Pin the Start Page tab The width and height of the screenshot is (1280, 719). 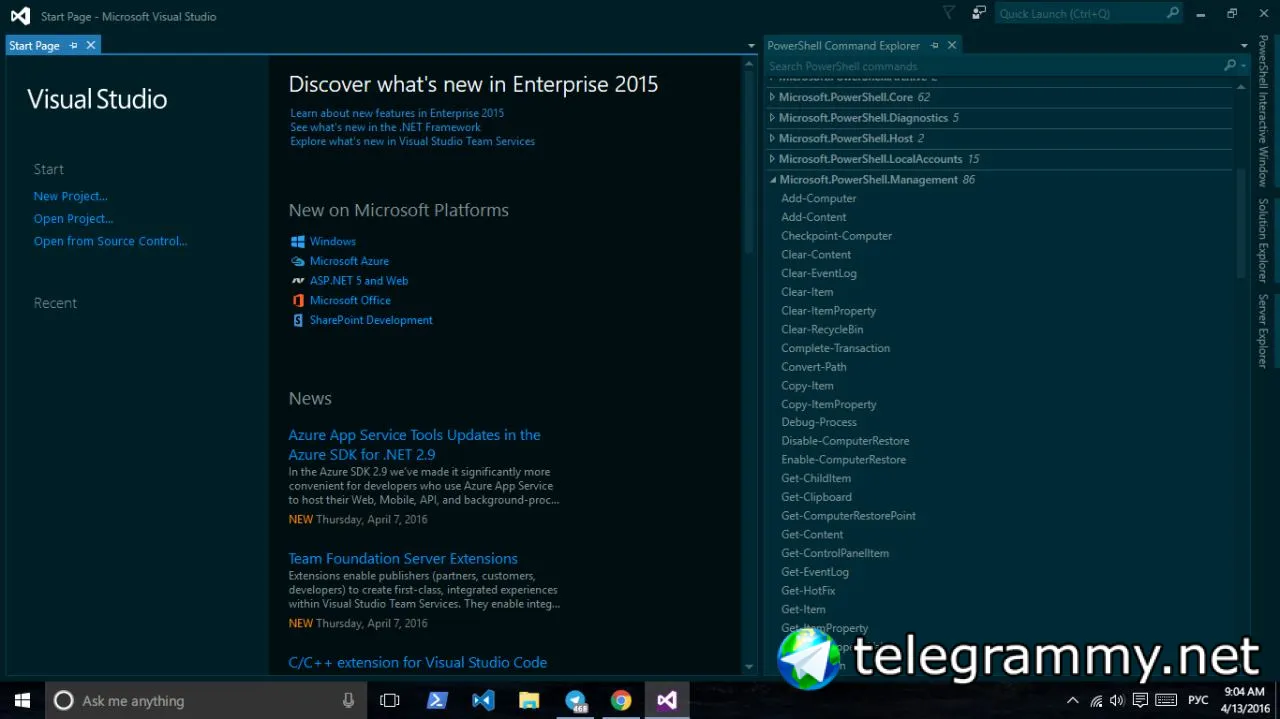(x=73, y=46)
